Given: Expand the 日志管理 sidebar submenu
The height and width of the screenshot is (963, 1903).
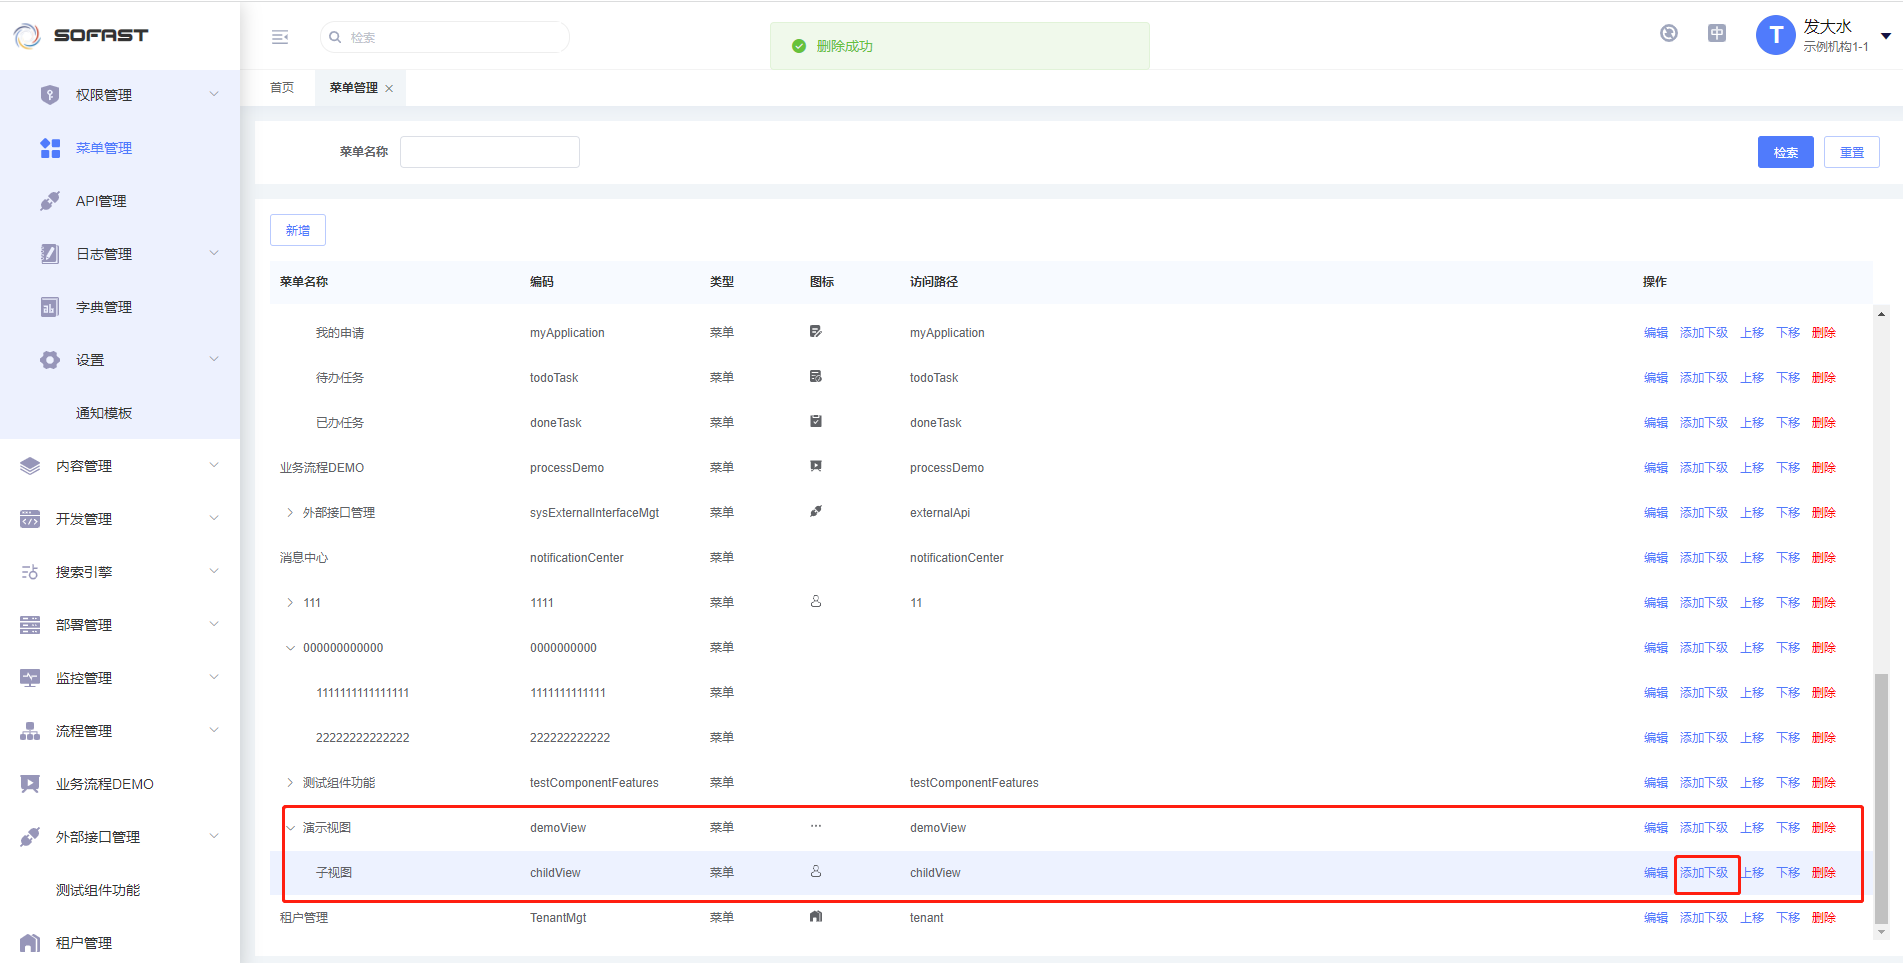Looking at the screenshot, I should (213, 254).
